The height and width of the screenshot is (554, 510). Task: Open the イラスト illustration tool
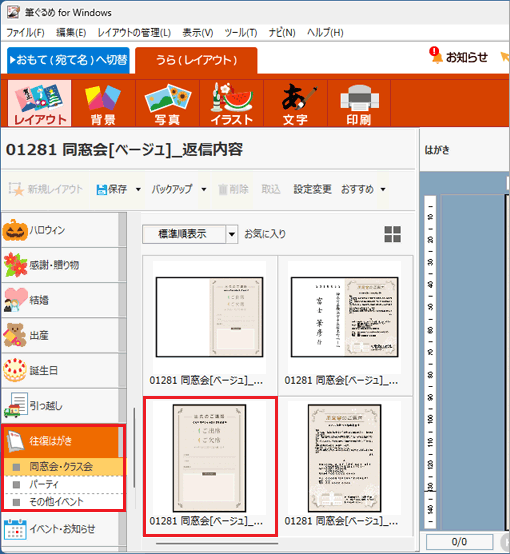[x=231, y=103]
